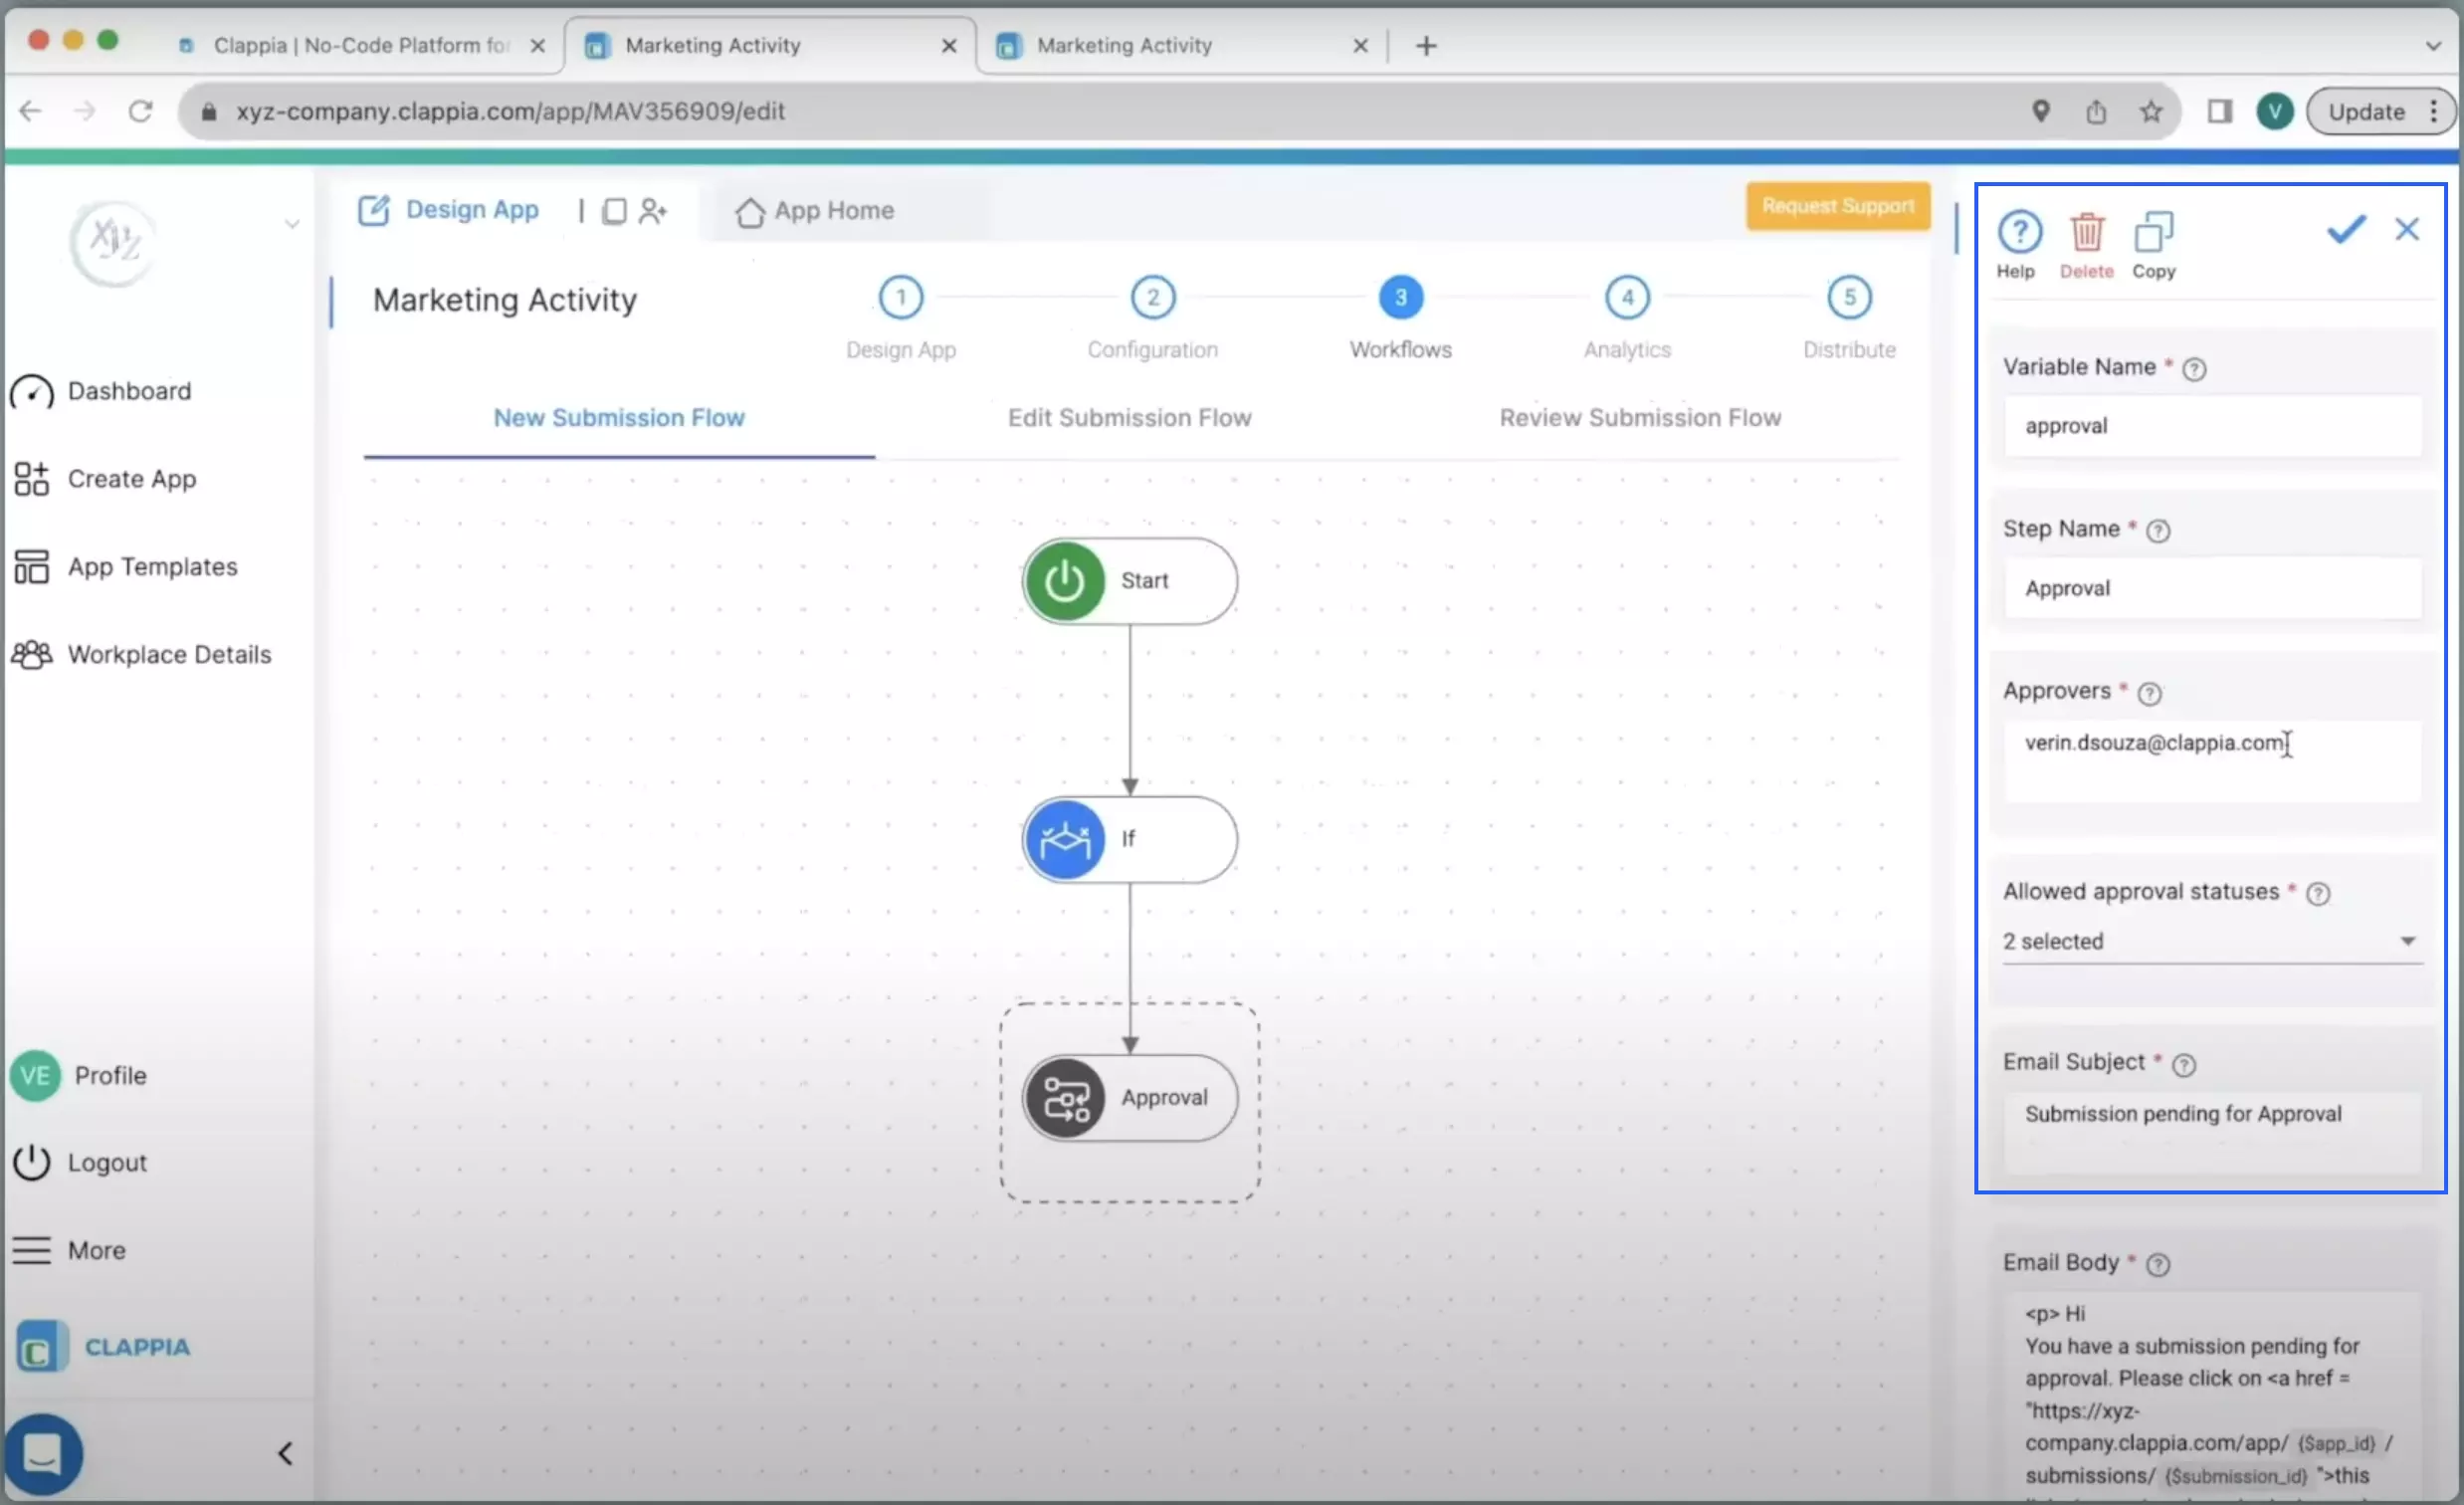Expand the workspace selector chevron near XYZ logo
The height and width of the screenshot is (1505, 2464).
coord(291,224)
